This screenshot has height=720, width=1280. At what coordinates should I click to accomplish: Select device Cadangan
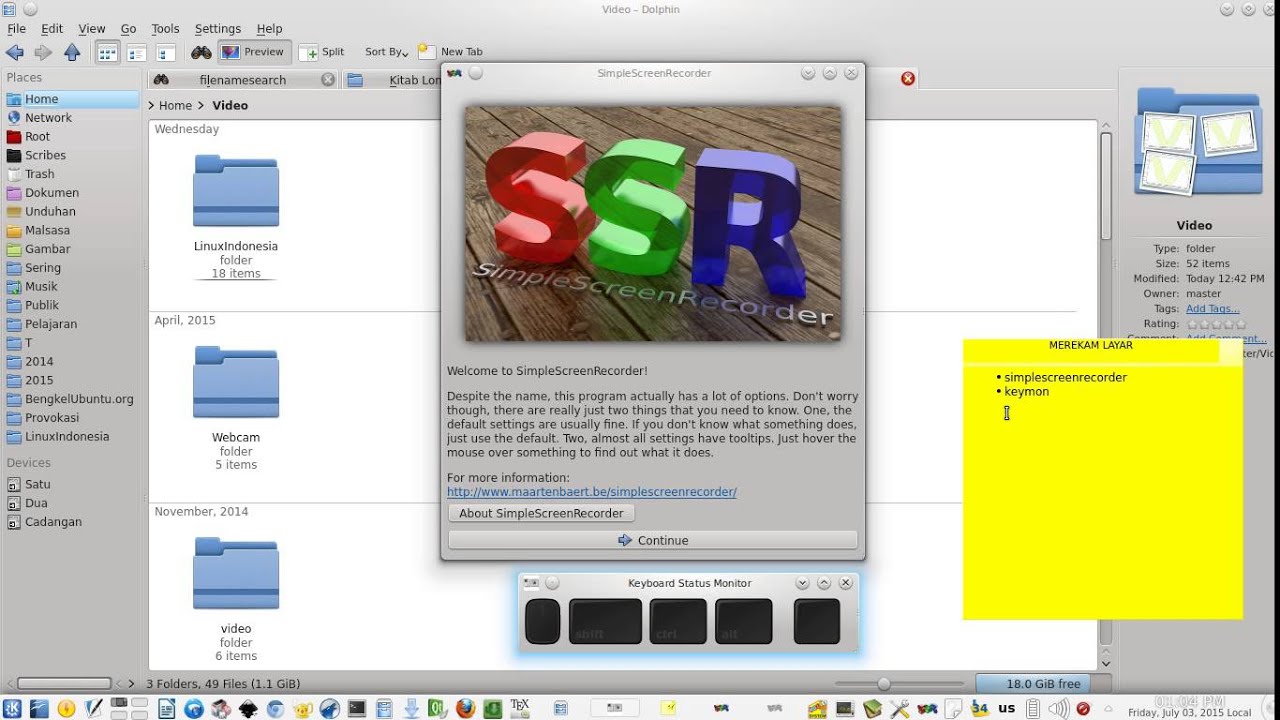pyautogui.click(x=71, y=522)
